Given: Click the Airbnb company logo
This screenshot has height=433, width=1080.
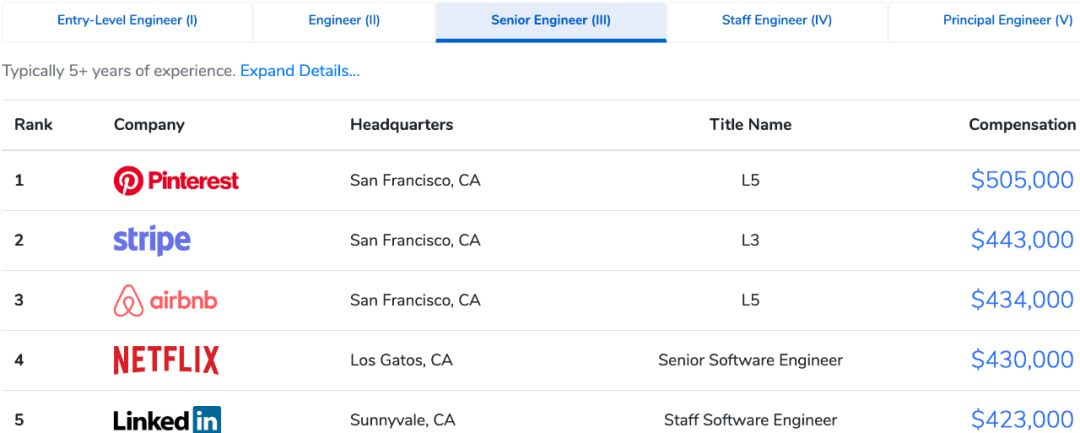Looking at the screenshot, I should tap(165, 301).
